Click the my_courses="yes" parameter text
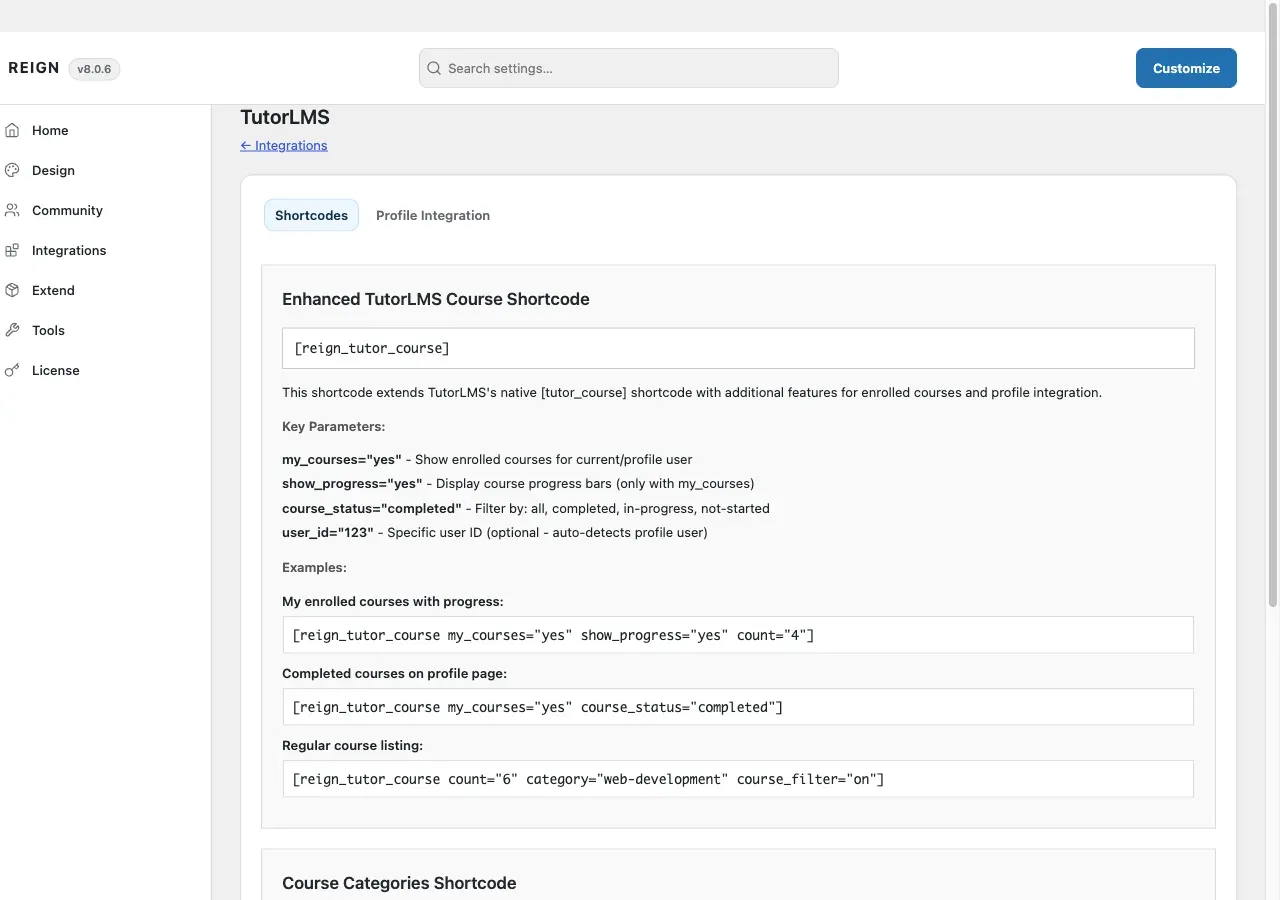The height and width of the screenshot is (900, 1280). point(342,459)
